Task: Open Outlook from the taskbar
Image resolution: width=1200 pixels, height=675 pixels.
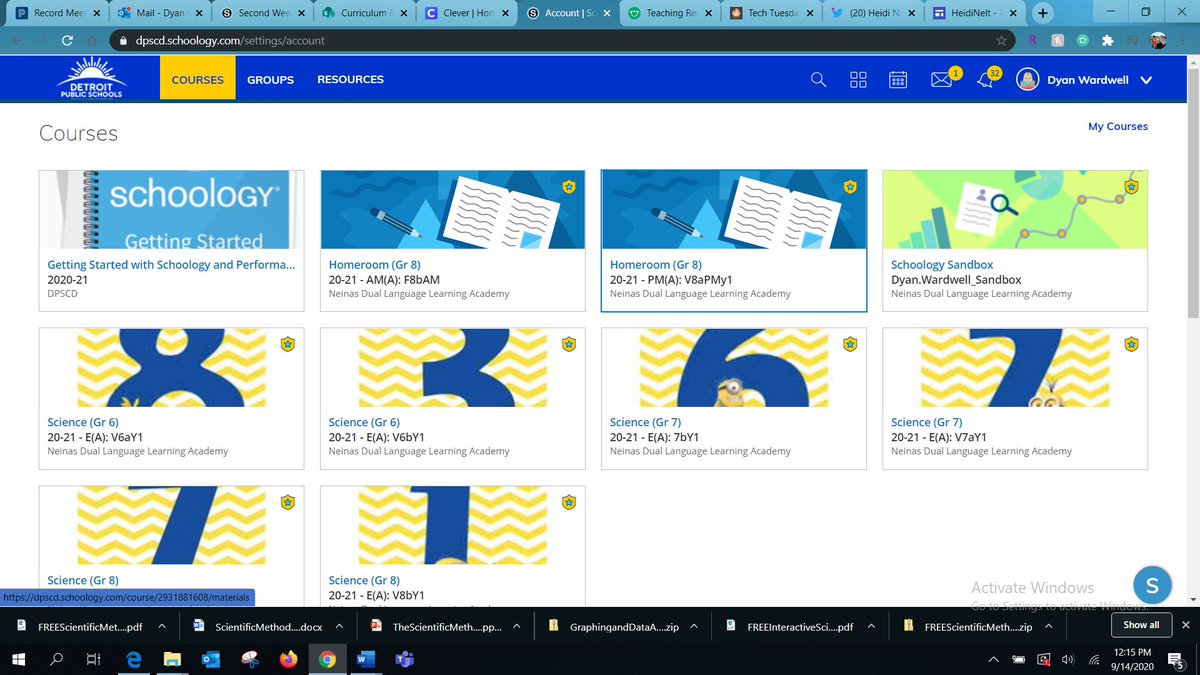Action: pyautogui.click(x=210, y=660)
